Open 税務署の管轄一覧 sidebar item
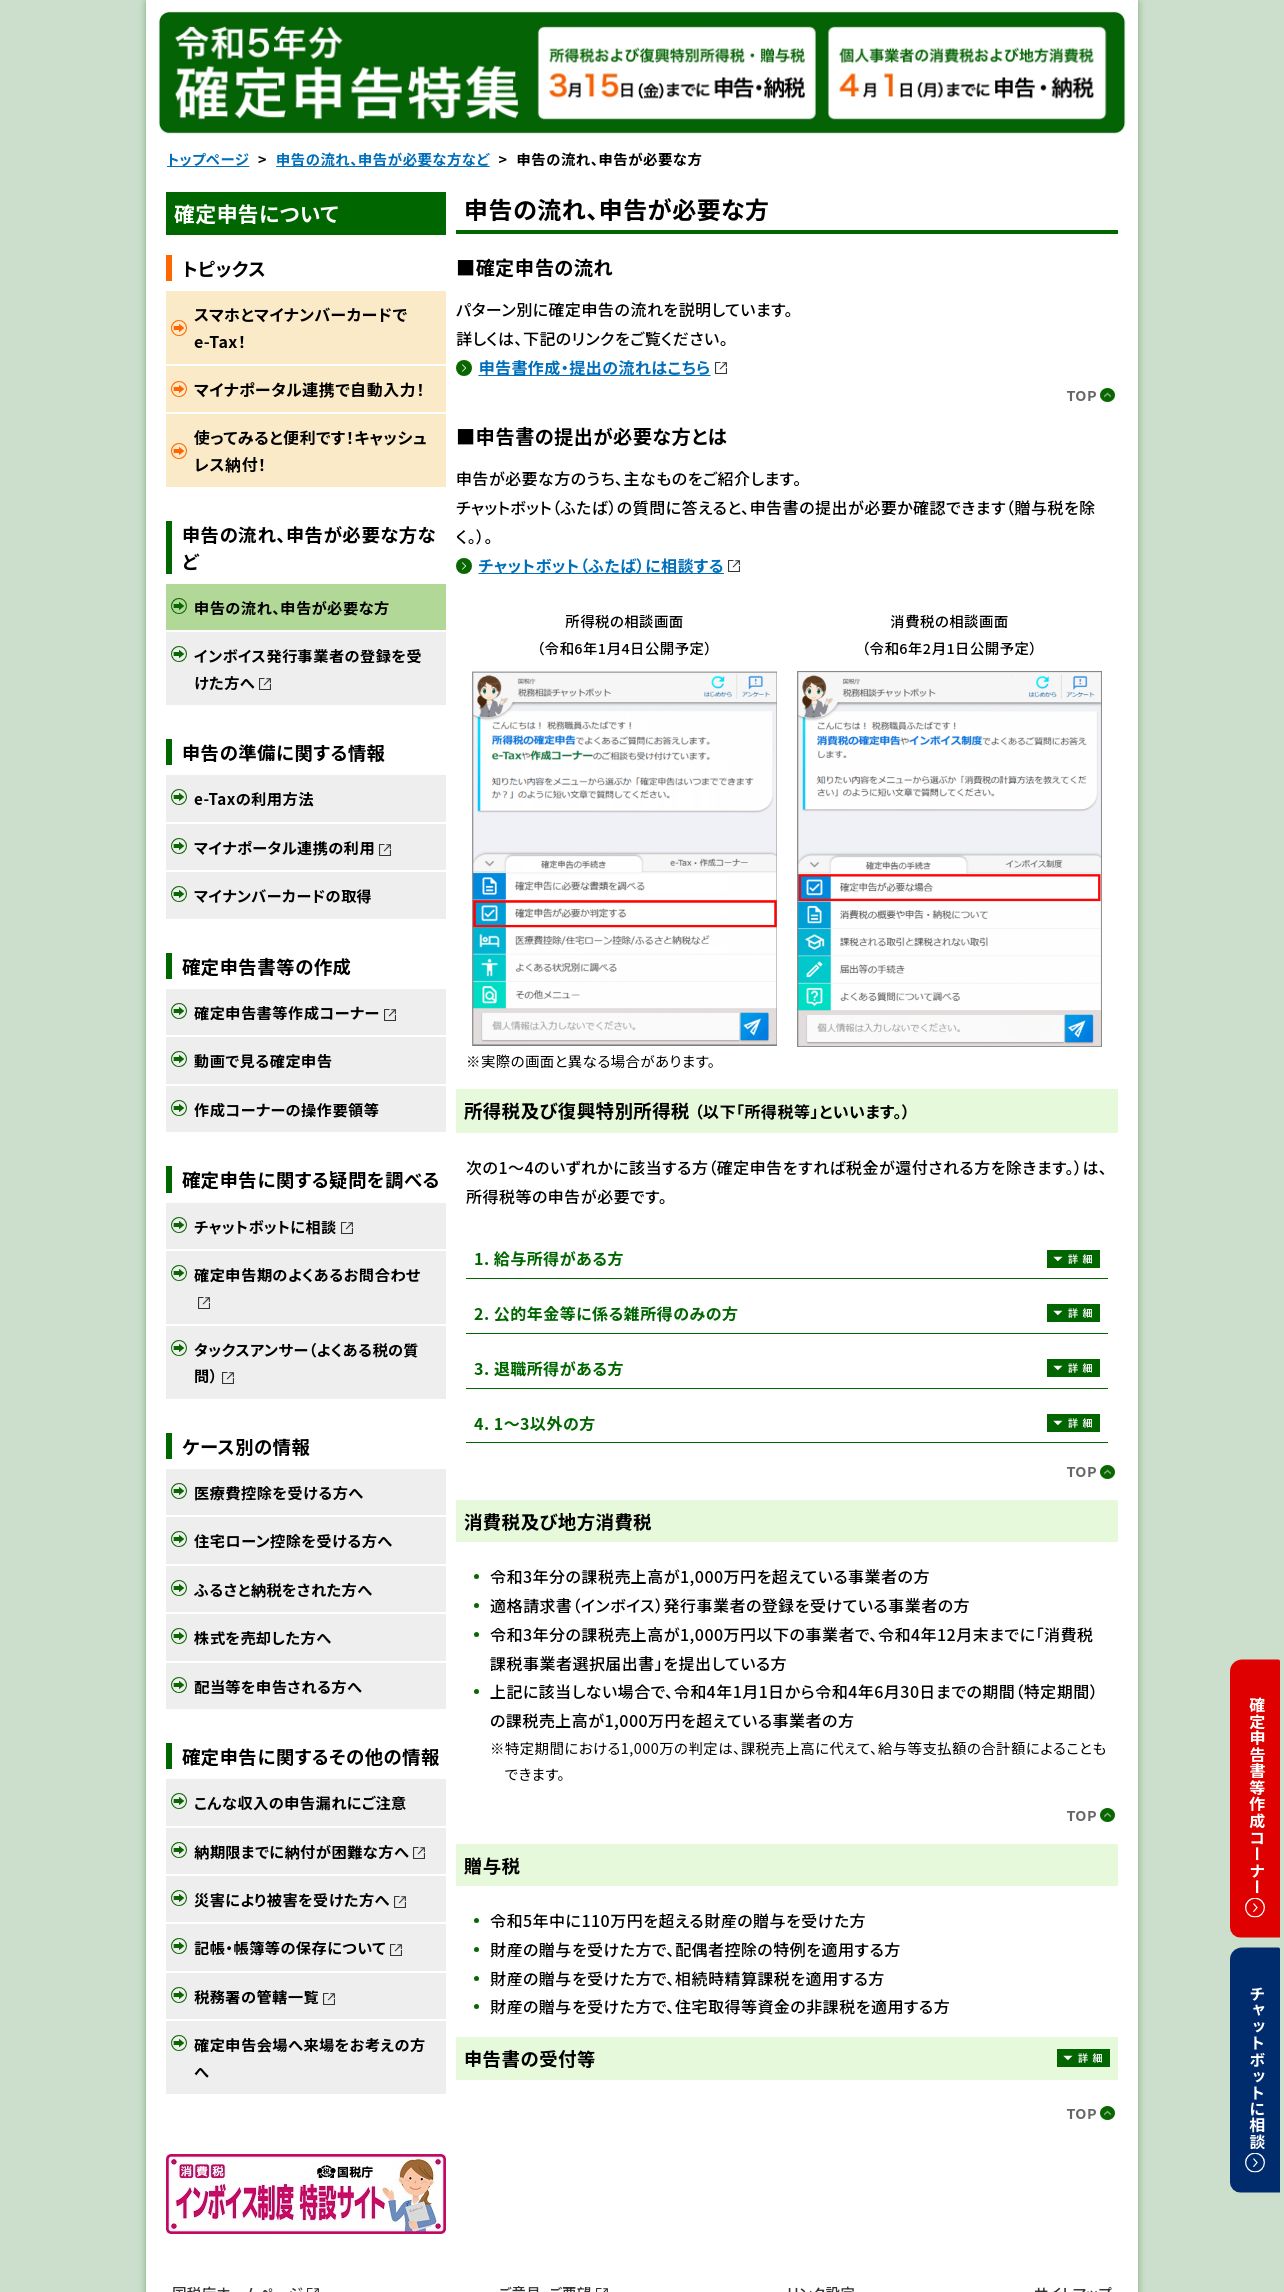This screenshot has width=1284, height=2292. [x=306, y=1997]
